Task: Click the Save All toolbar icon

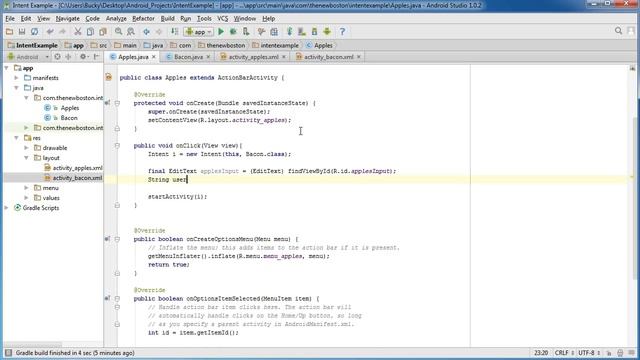Action: [x=22, y=31]
